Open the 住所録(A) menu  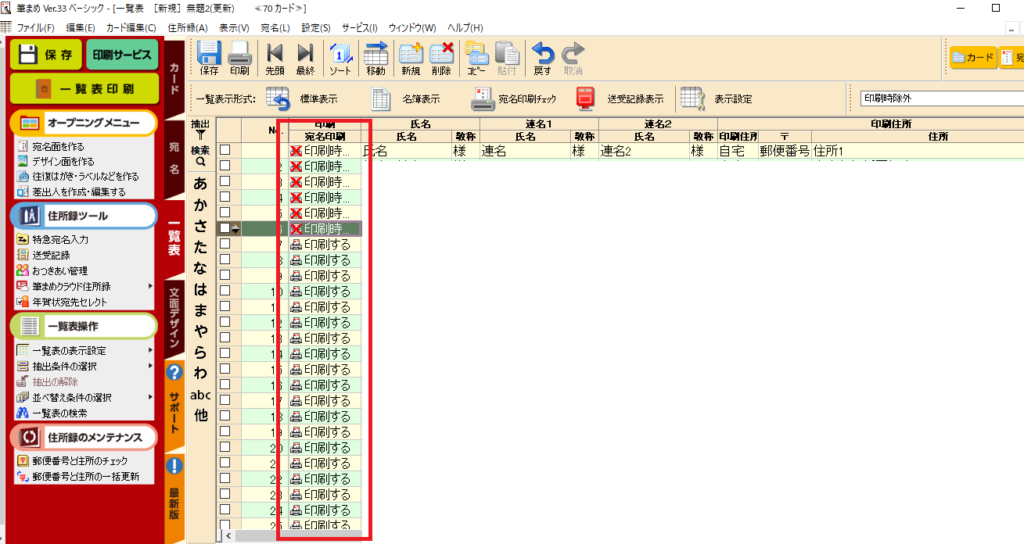click(187, 27)
